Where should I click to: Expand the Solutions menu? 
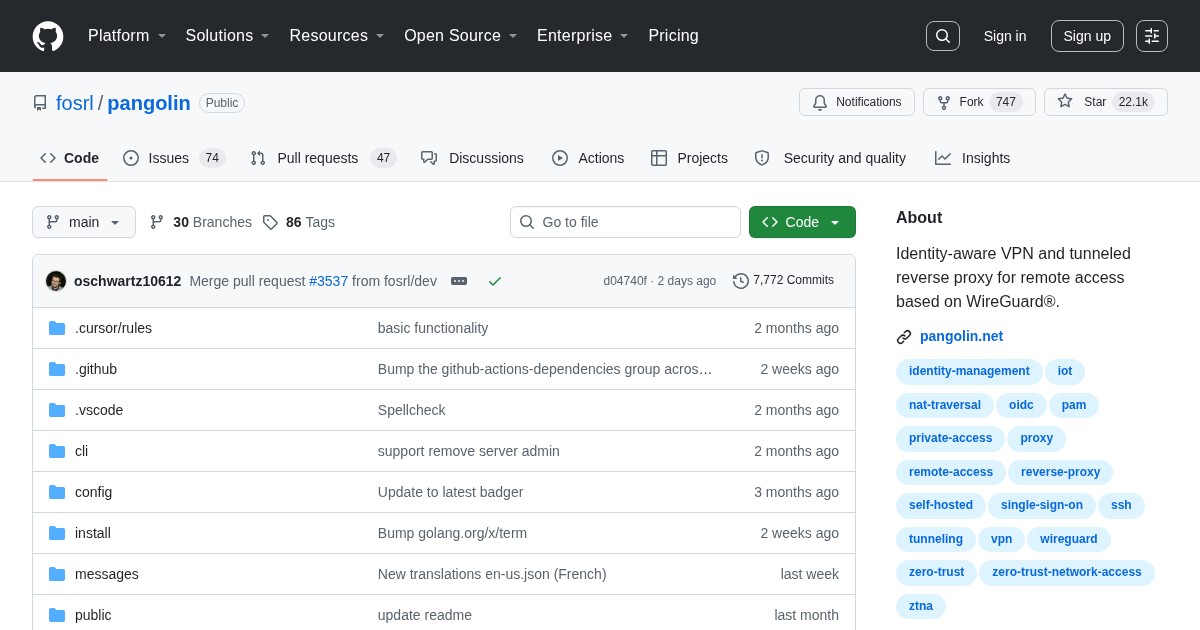tap(228, 36)
